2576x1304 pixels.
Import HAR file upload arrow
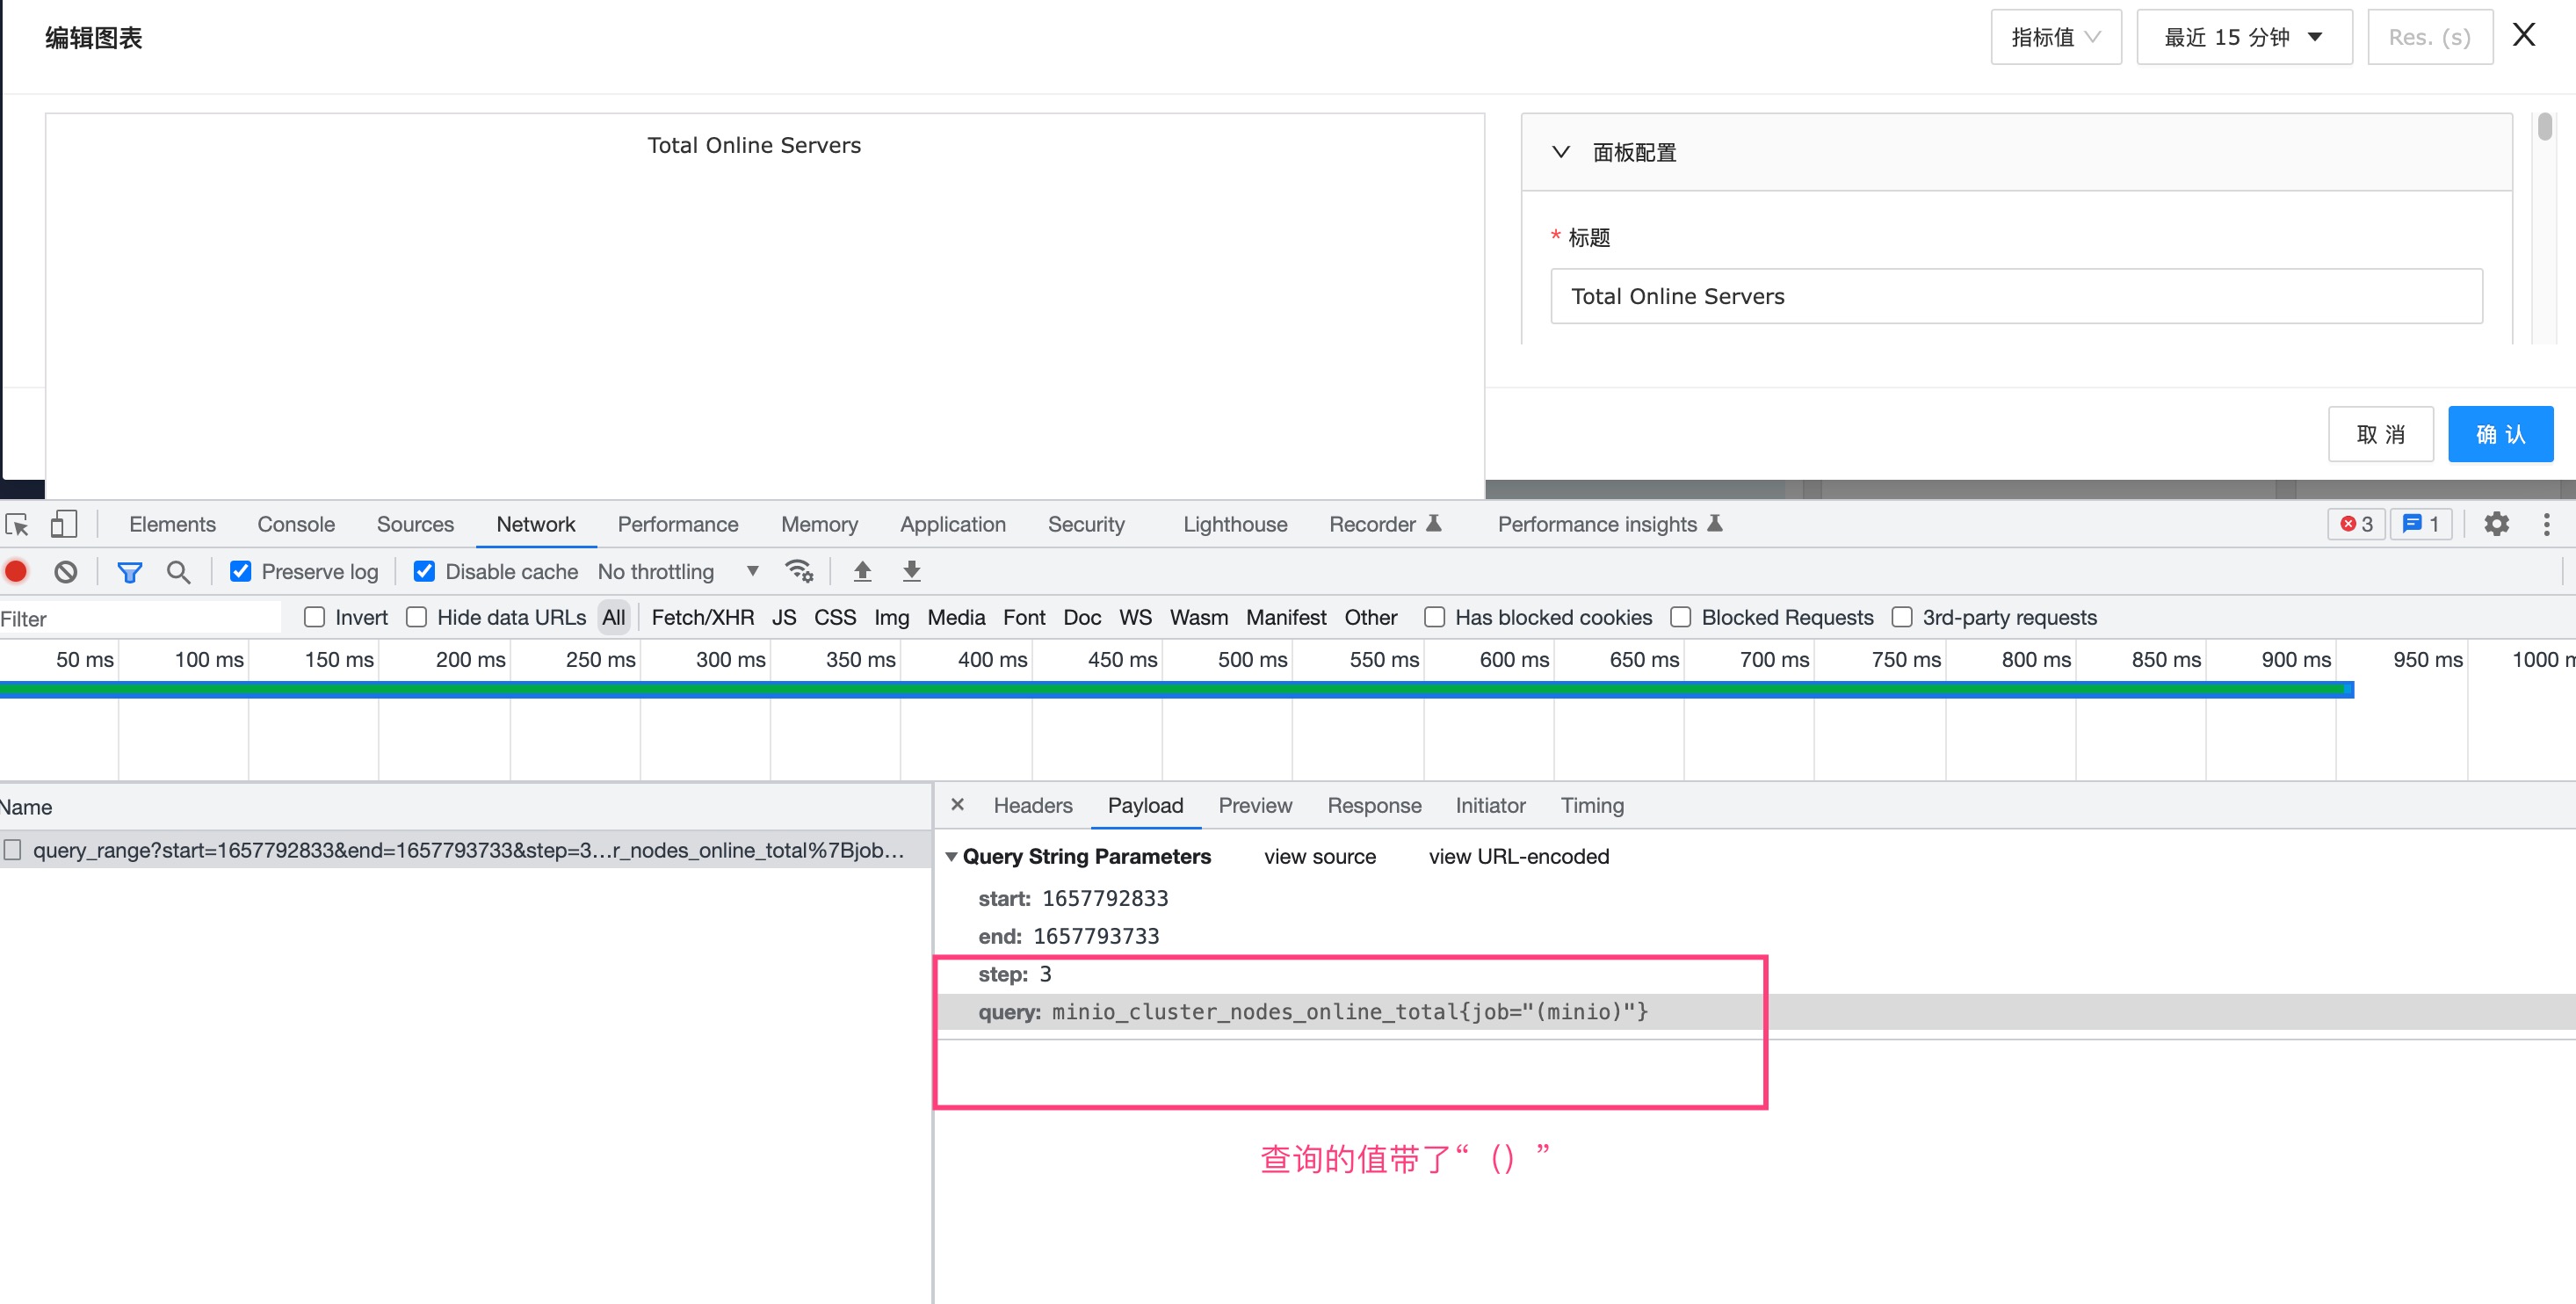point(862,571)
